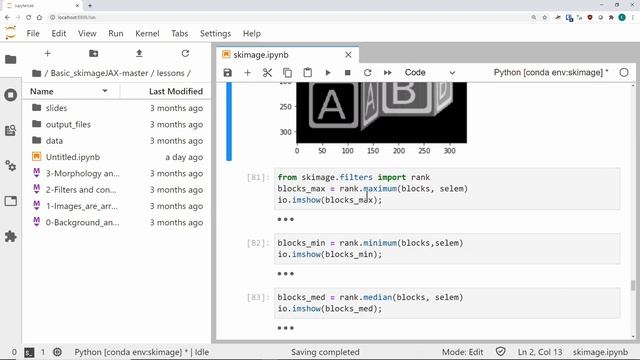Open the Extension Manager puzzle icon
Screen dimensions: 640x360
[x=11, y=236]
